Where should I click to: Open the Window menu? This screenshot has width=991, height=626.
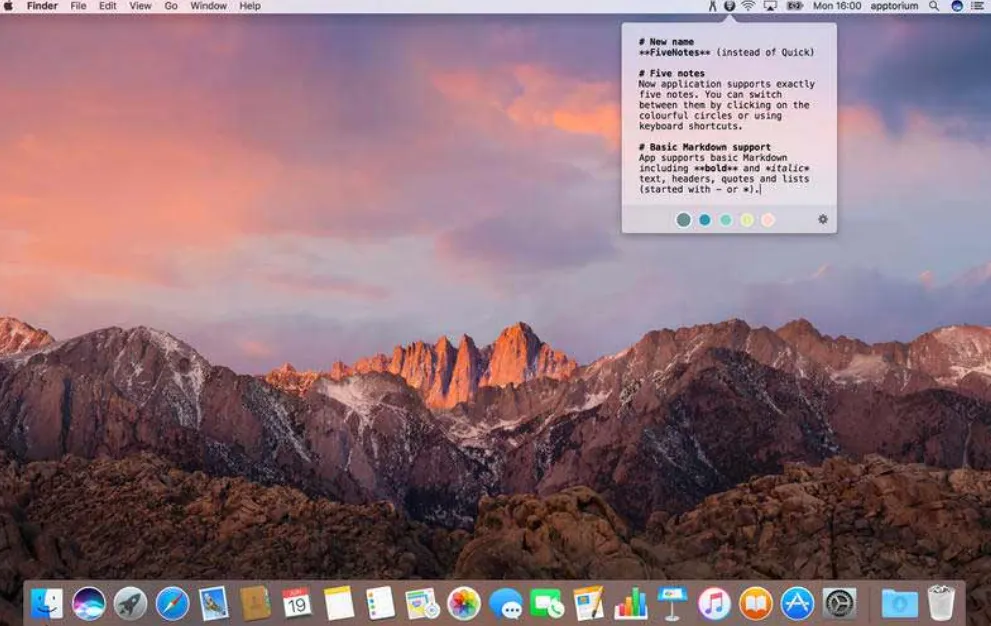[209, 6]
